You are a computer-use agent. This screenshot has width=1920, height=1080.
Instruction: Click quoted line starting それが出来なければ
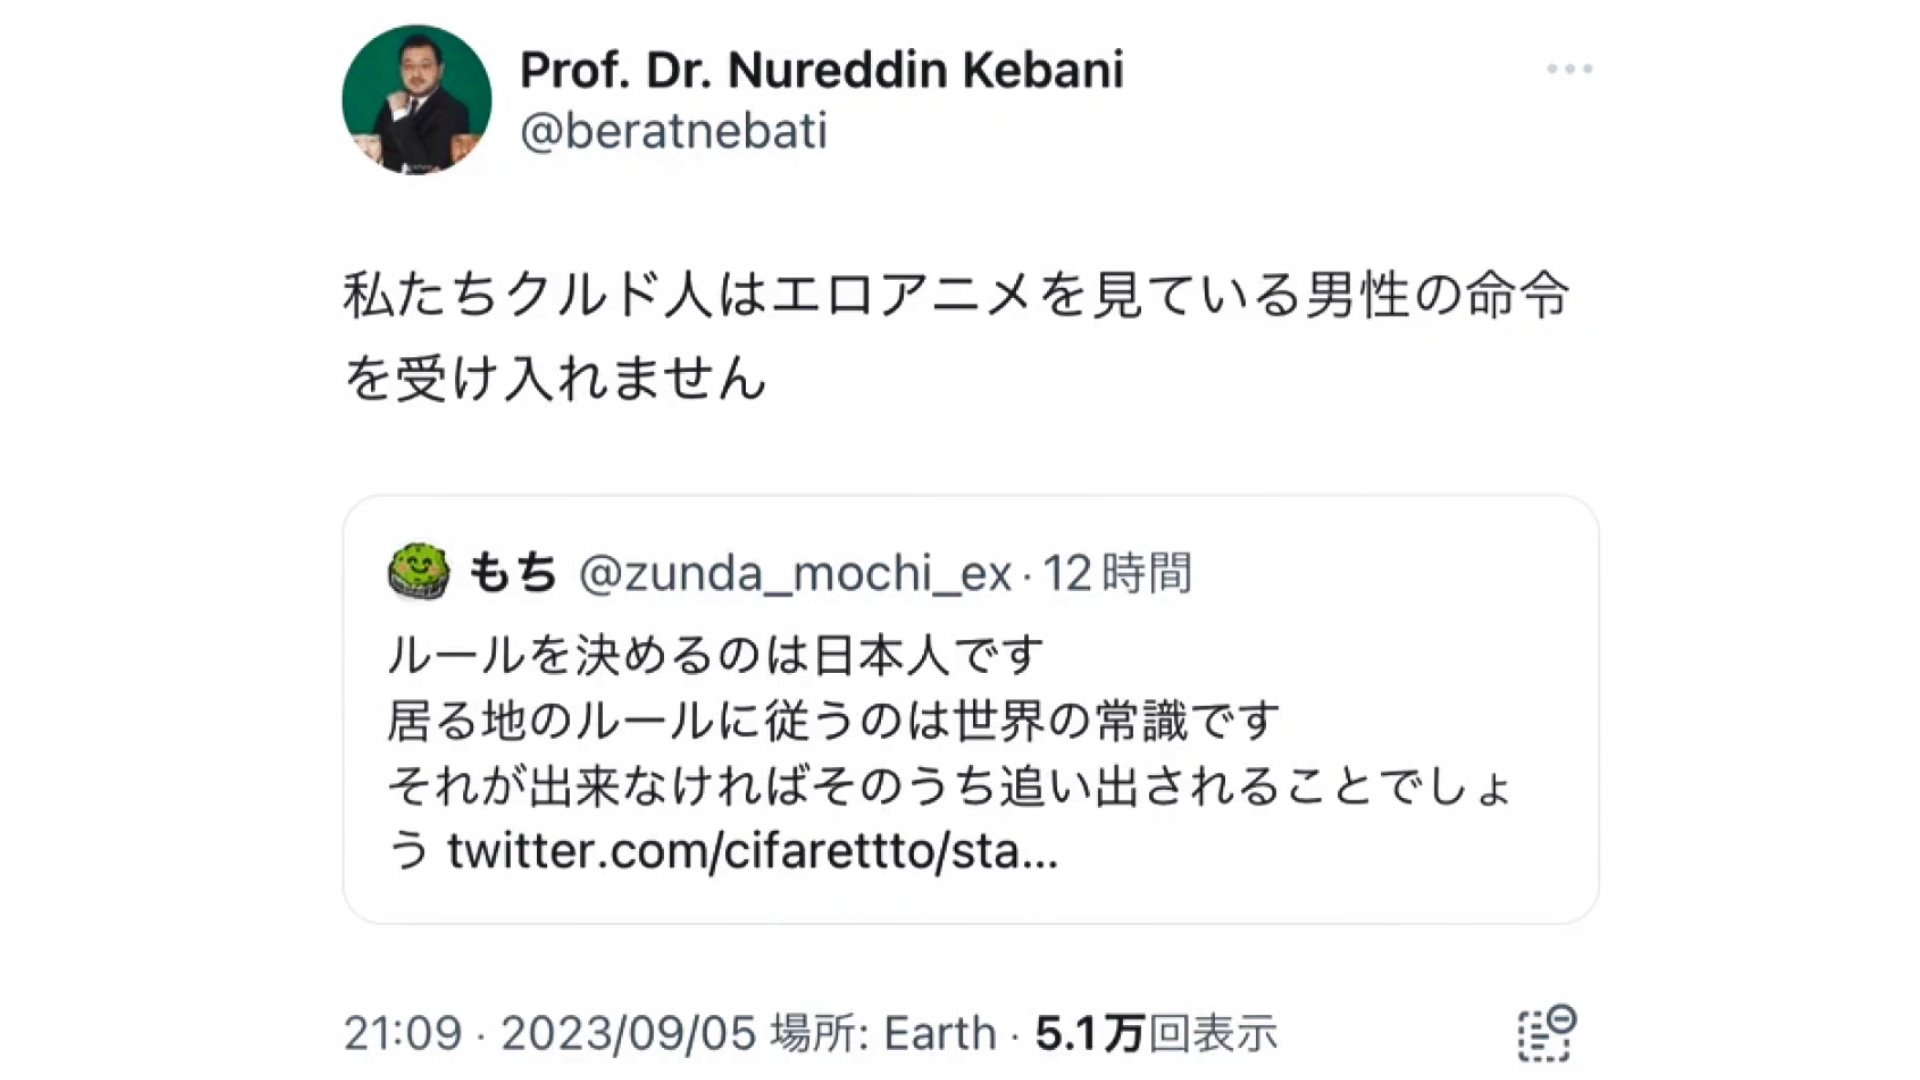coord(948,786)
